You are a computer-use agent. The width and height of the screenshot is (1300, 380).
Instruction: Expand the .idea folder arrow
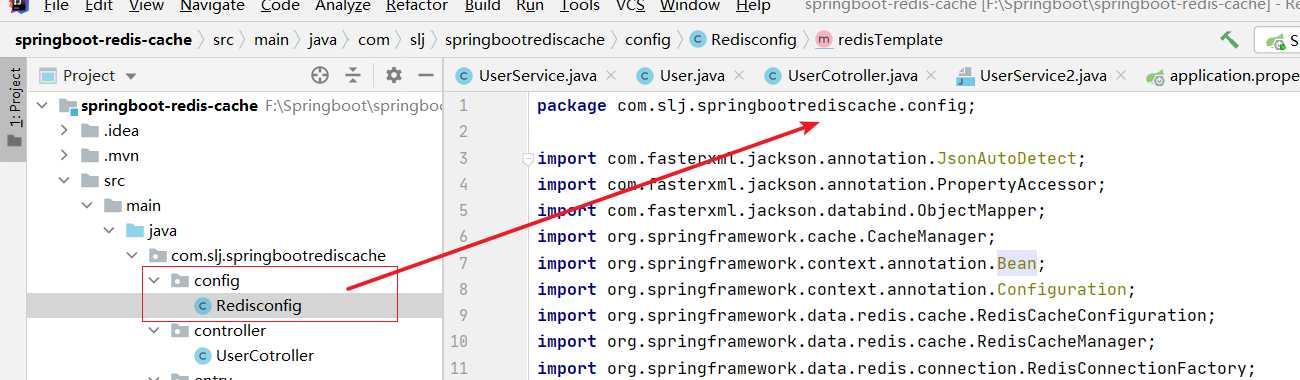click(x=65, y=131)
